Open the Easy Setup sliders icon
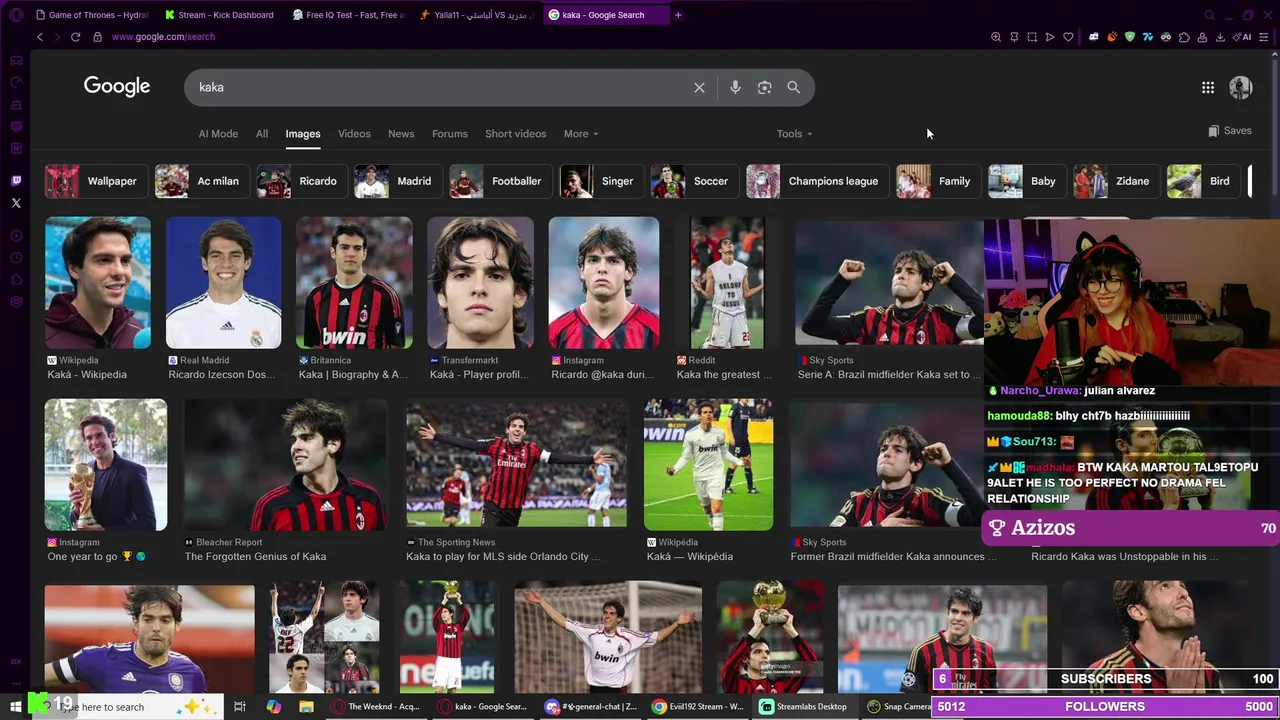 1265,37
